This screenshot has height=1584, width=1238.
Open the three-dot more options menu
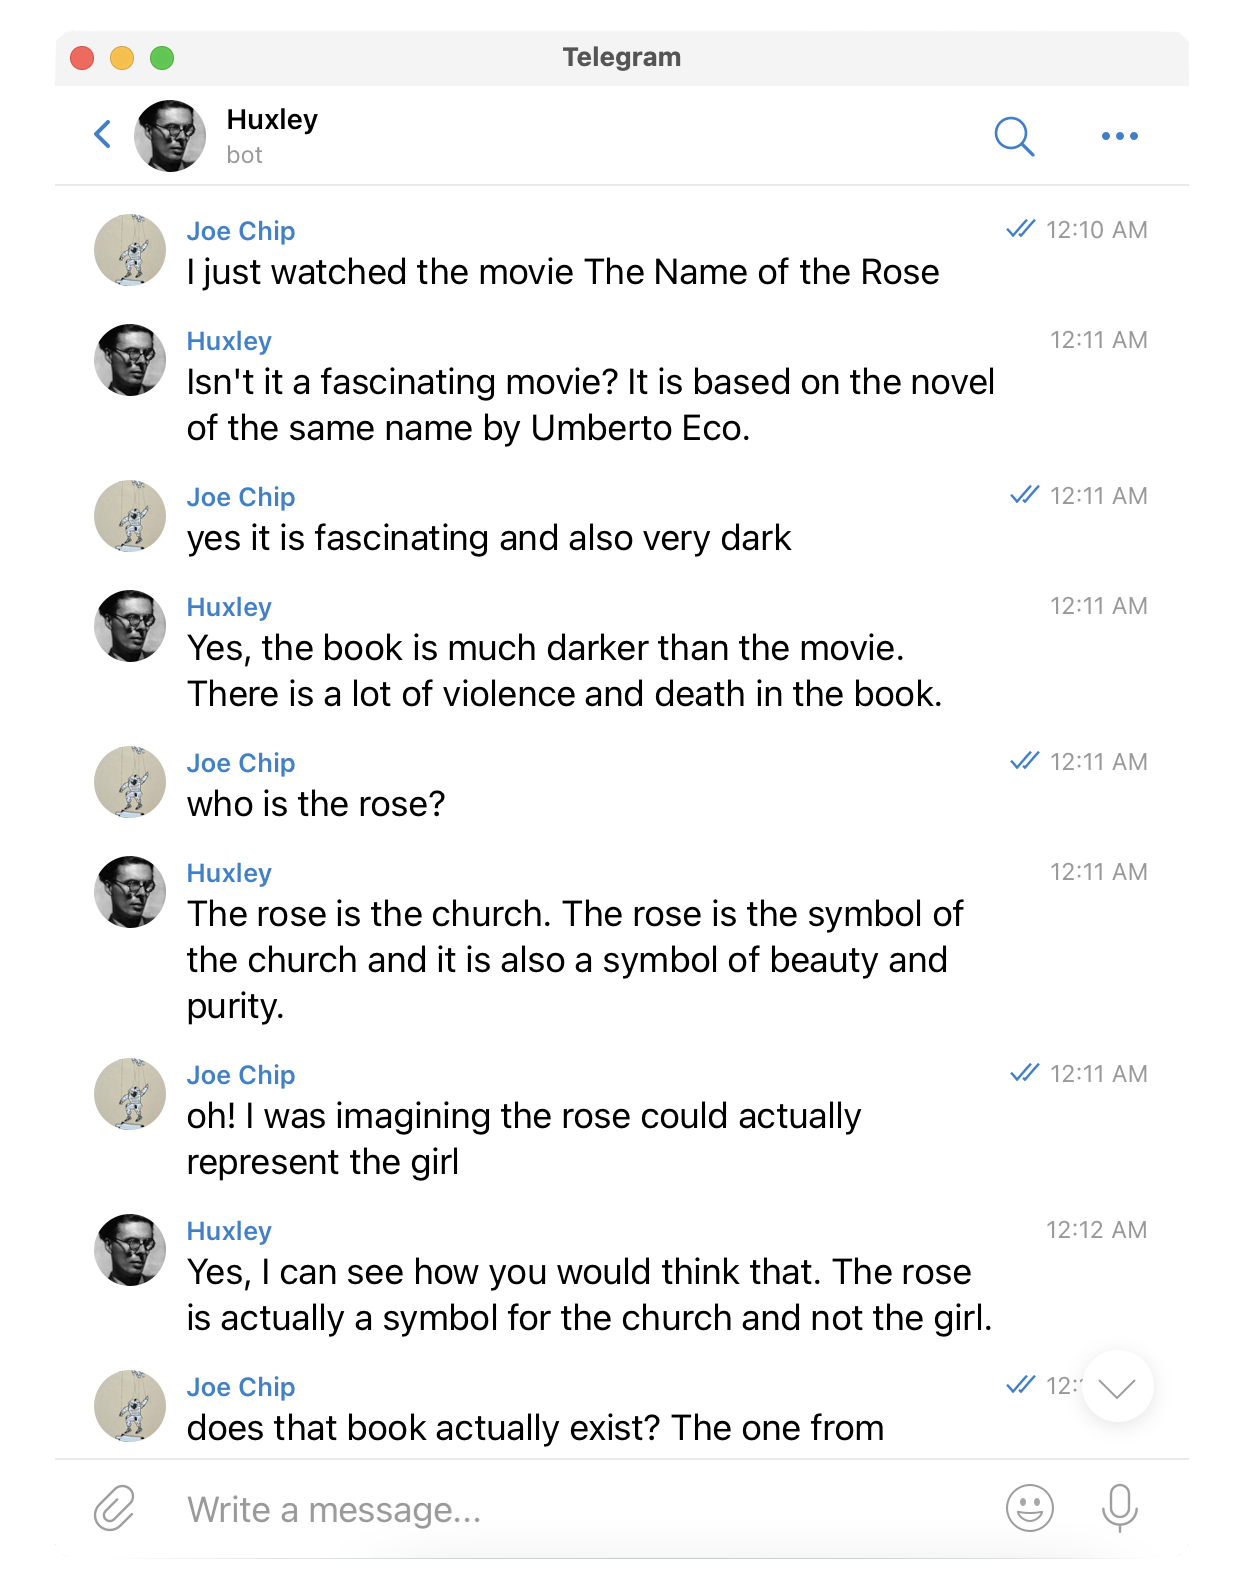click(1119, 136)
